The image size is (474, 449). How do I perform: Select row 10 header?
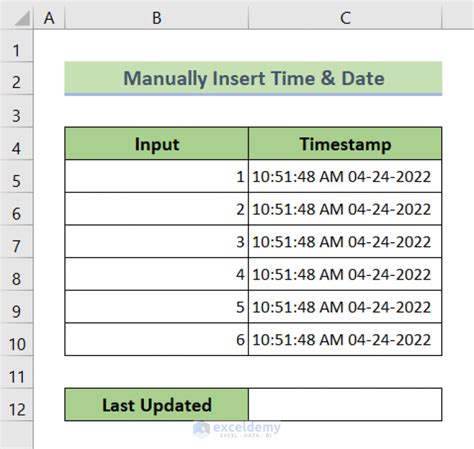(16, 339)
